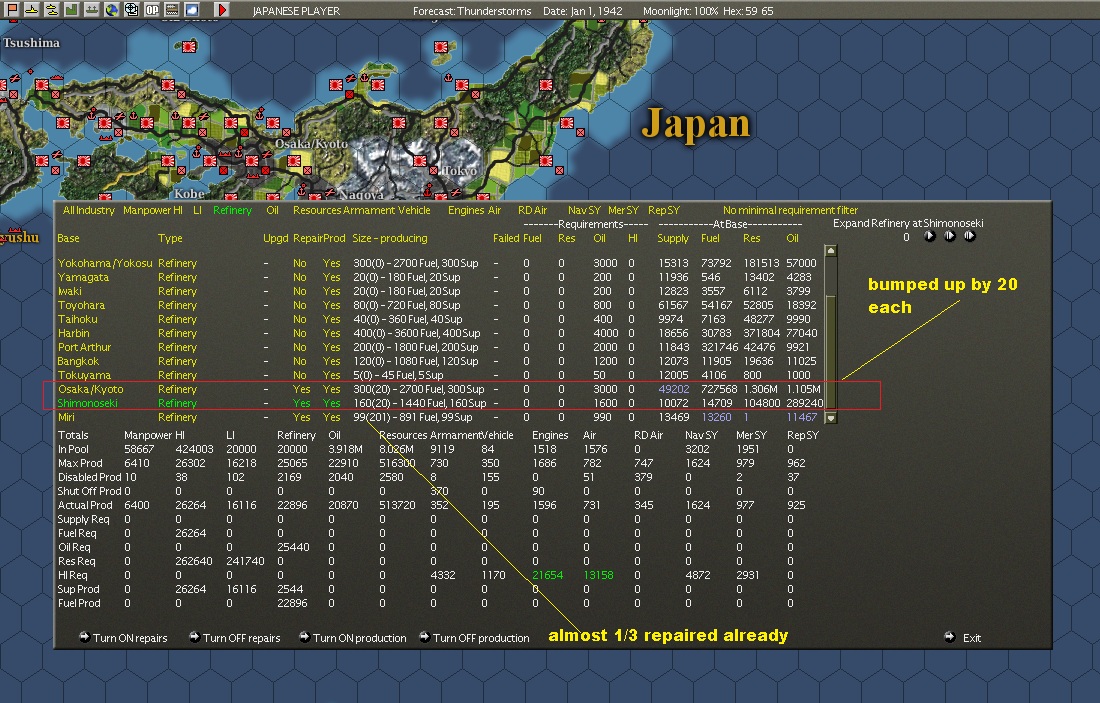Toggle Prod 'Yes' for Toyohara refinery
This screenshot has height=703, width=1100.
pos(331,305)
